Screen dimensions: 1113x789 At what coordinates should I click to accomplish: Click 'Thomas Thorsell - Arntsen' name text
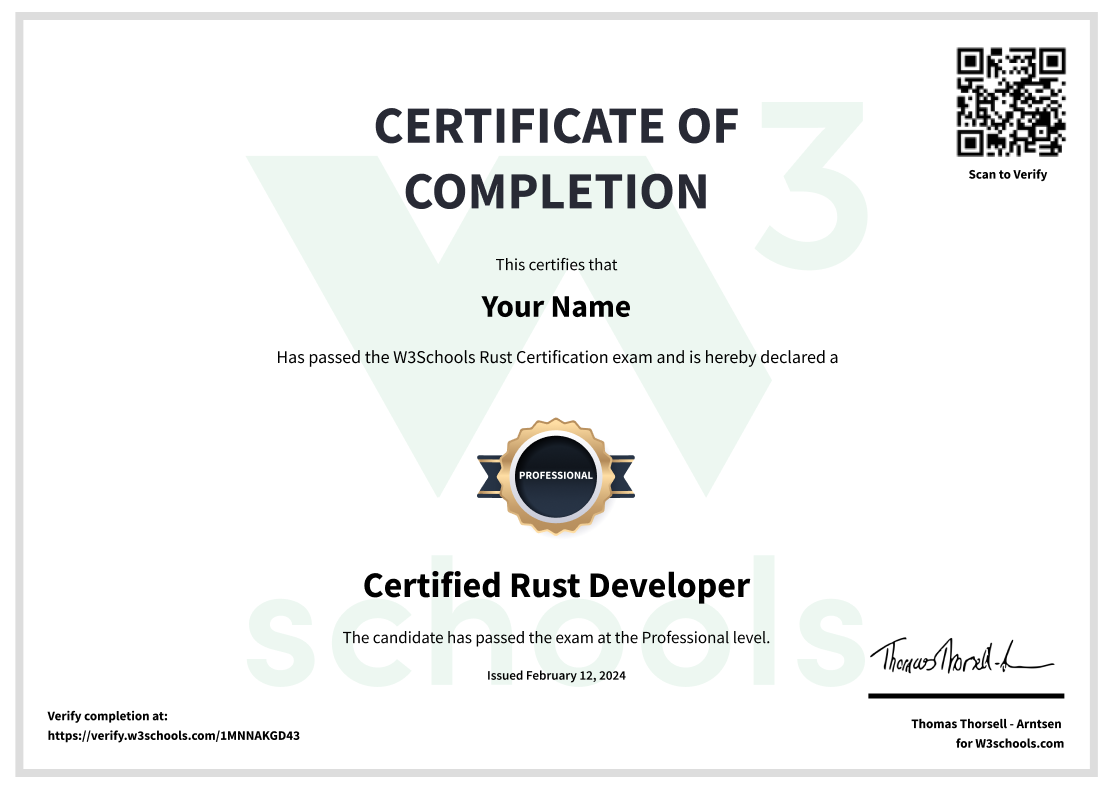pyautogui.click(x=988, y=723)
